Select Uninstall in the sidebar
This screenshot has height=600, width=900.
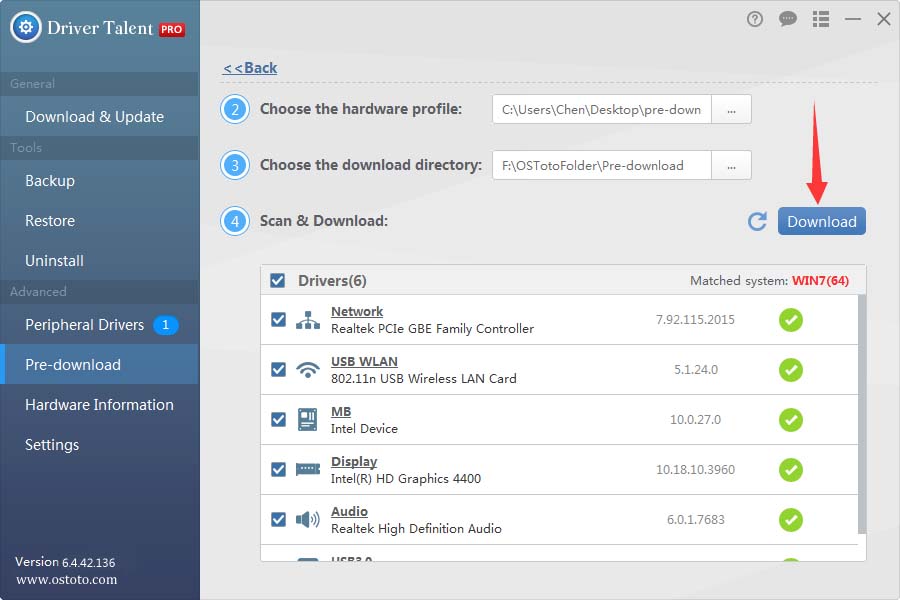pyautogui.click(x=100, y=261)
